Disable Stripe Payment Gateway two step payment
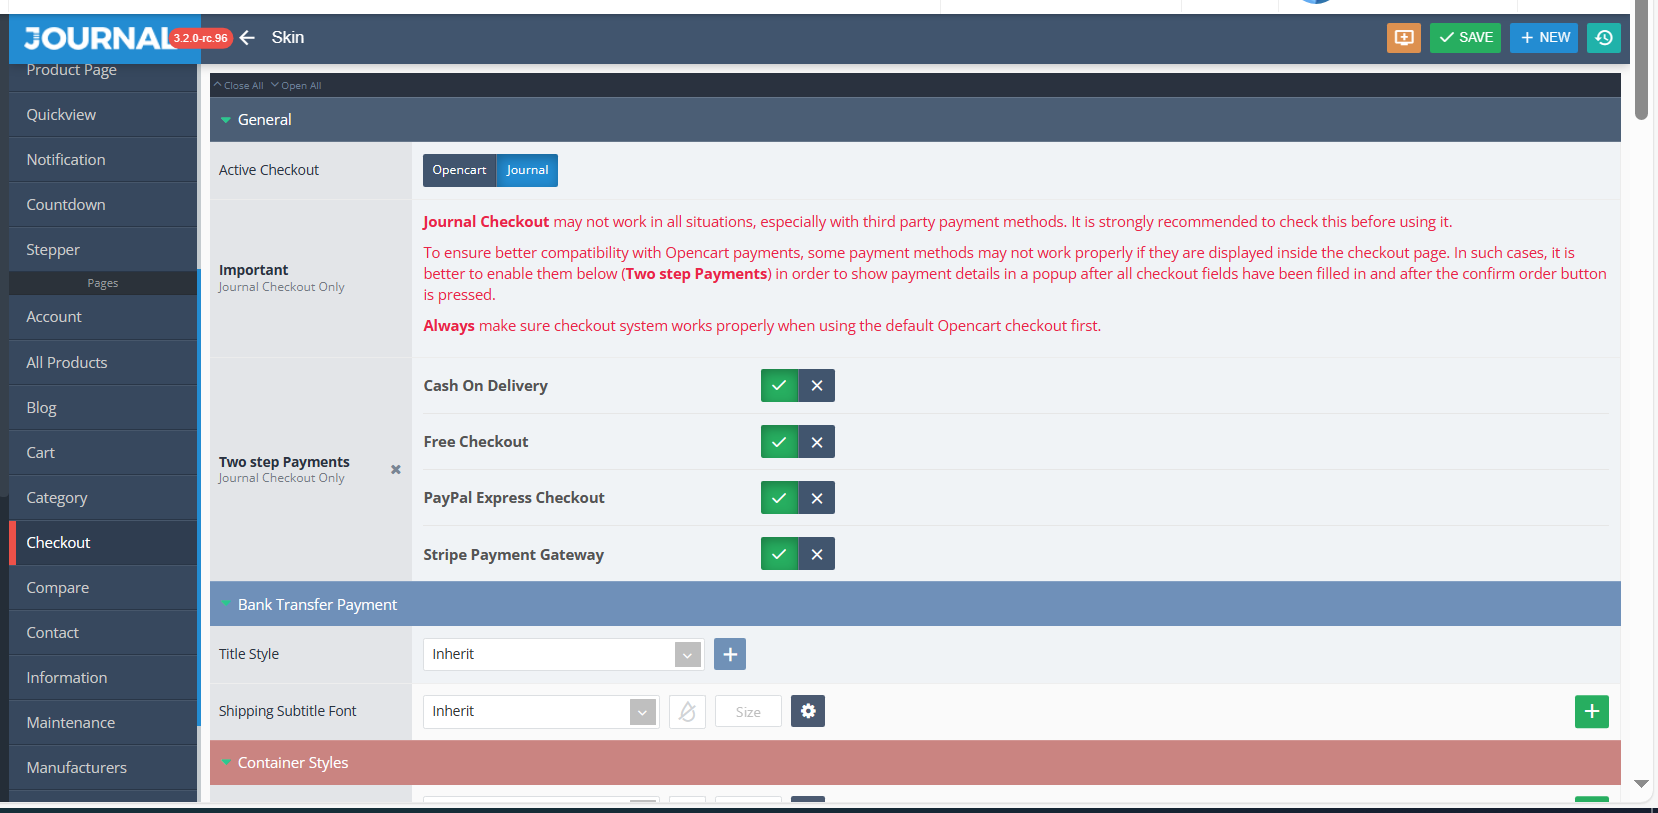Viewport: 1658px width, 813px height. [x=817, y=553]
